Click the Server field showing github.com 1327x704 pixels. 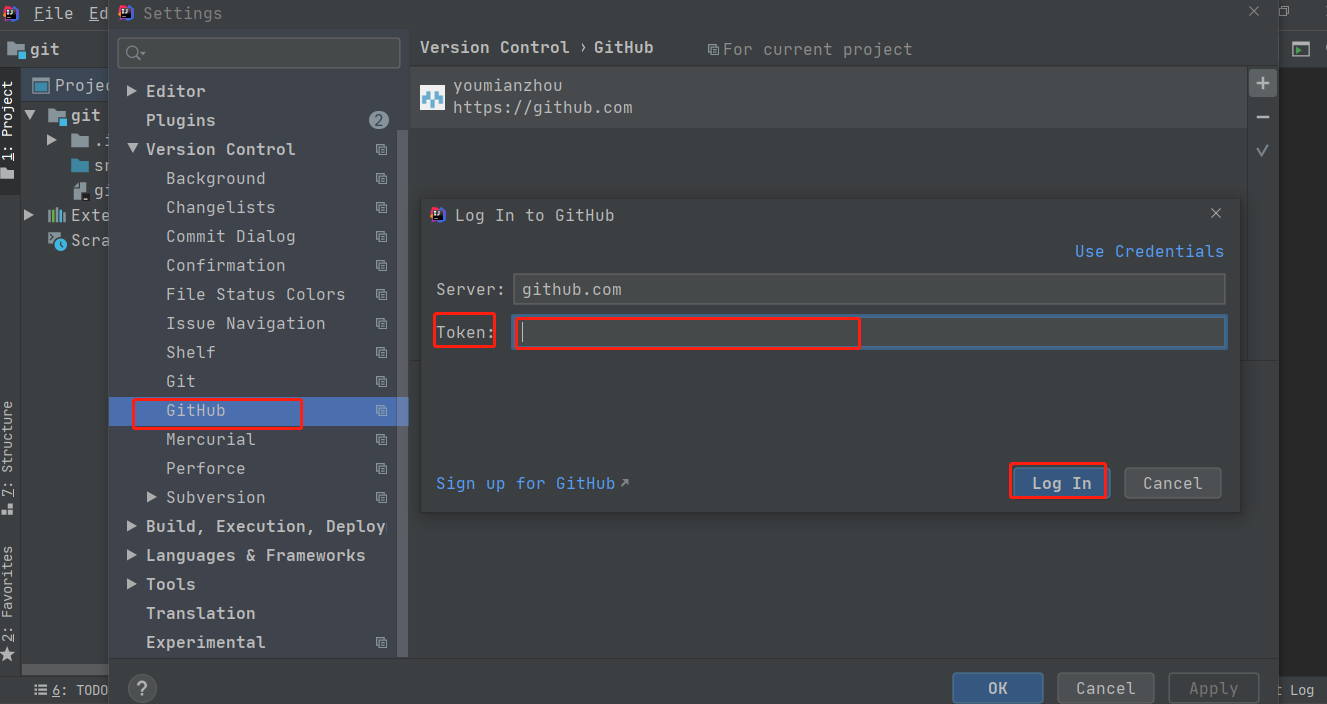pyautogui.click(x=870, y=289)
